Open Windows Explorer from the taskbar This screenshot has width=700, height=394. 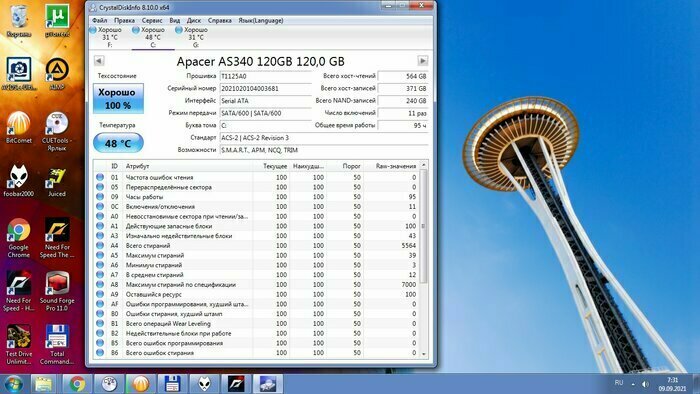click(44, 384)
